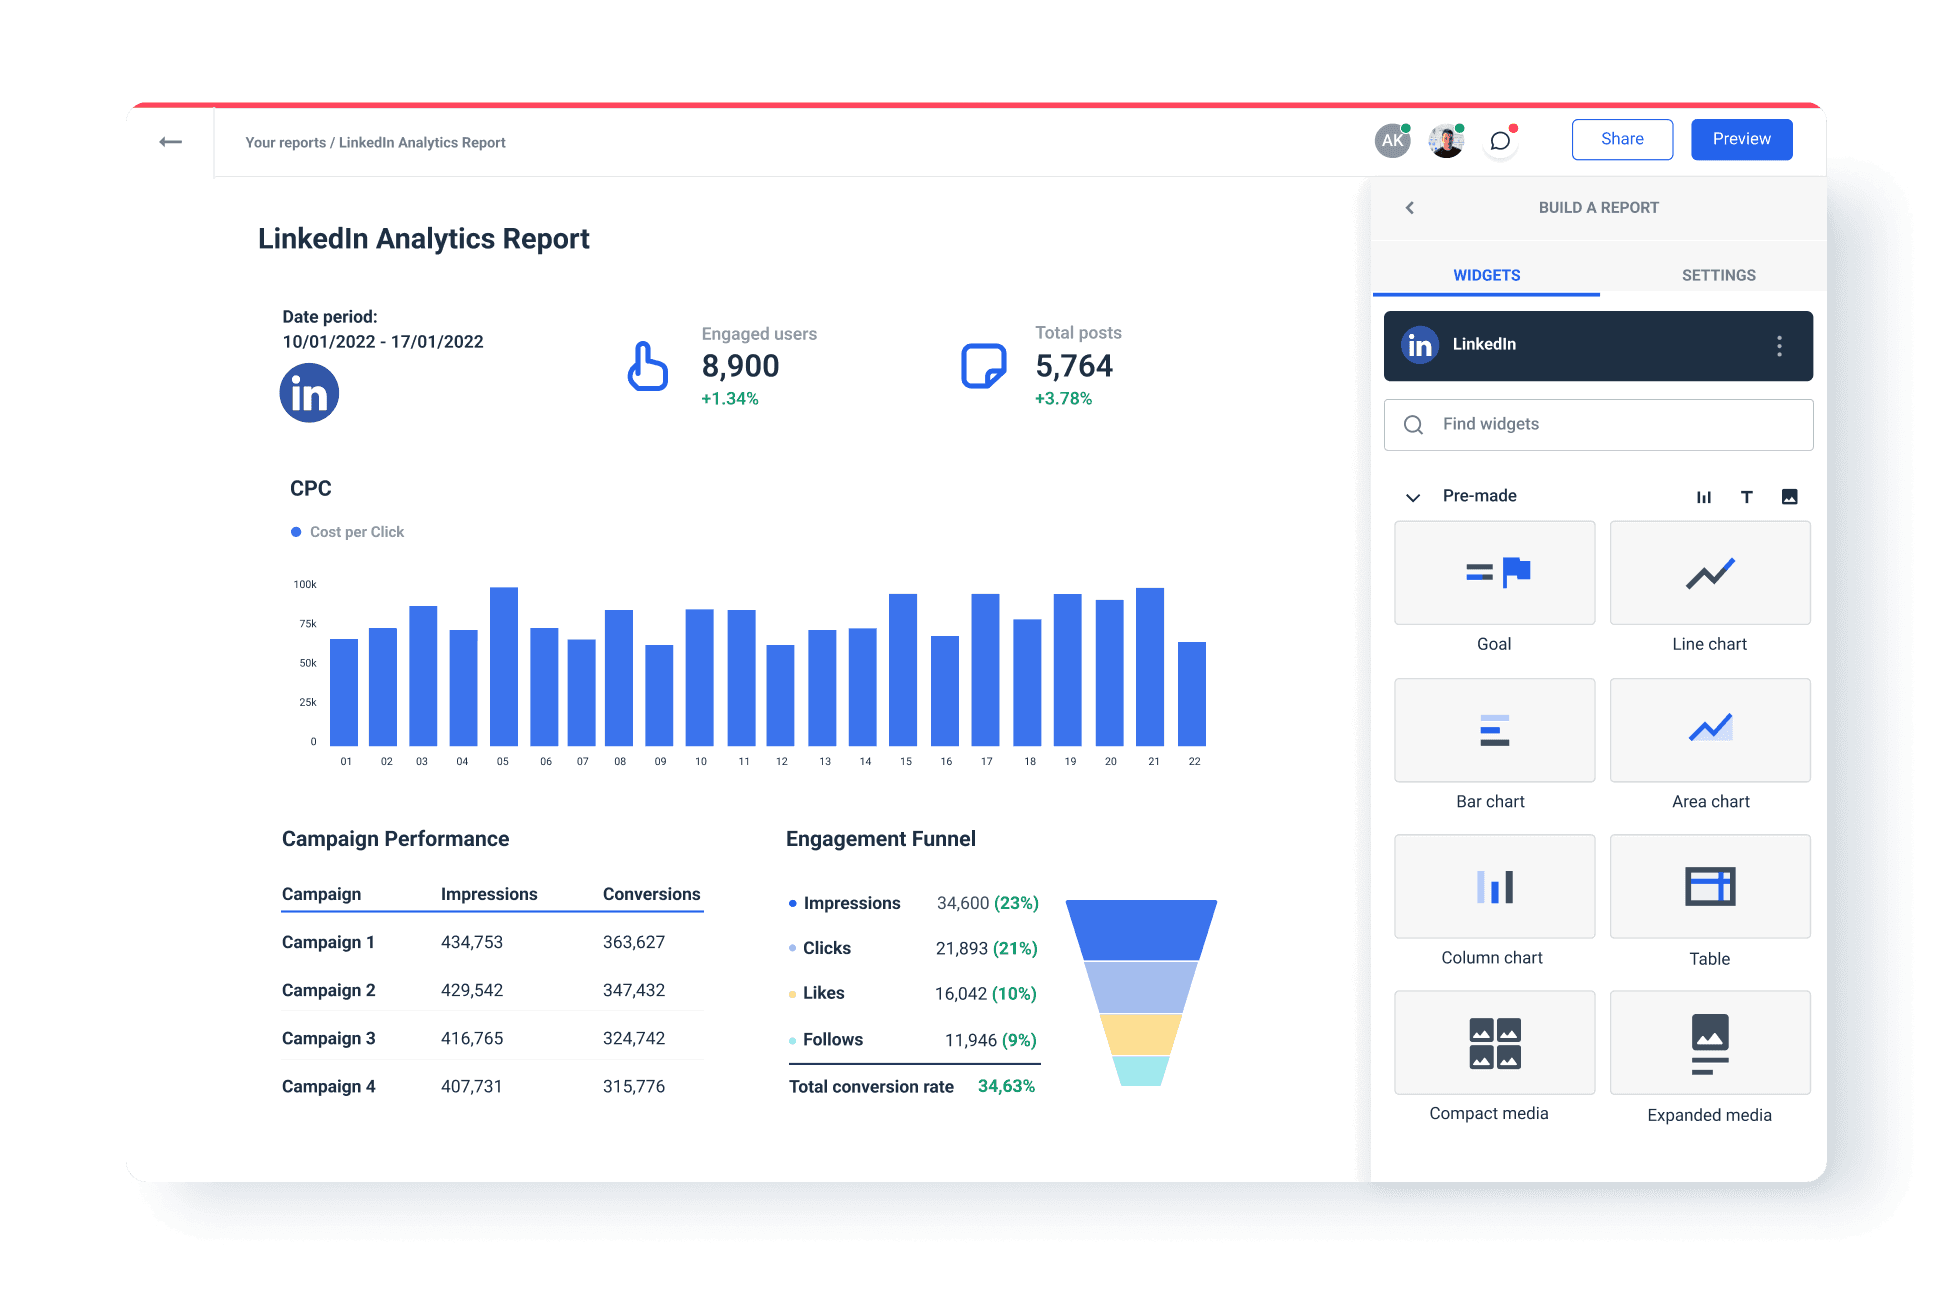The width and height of the screenshot is (1950, 1290).
Task: Select the Expanded media widget
Action: 1710,1042
